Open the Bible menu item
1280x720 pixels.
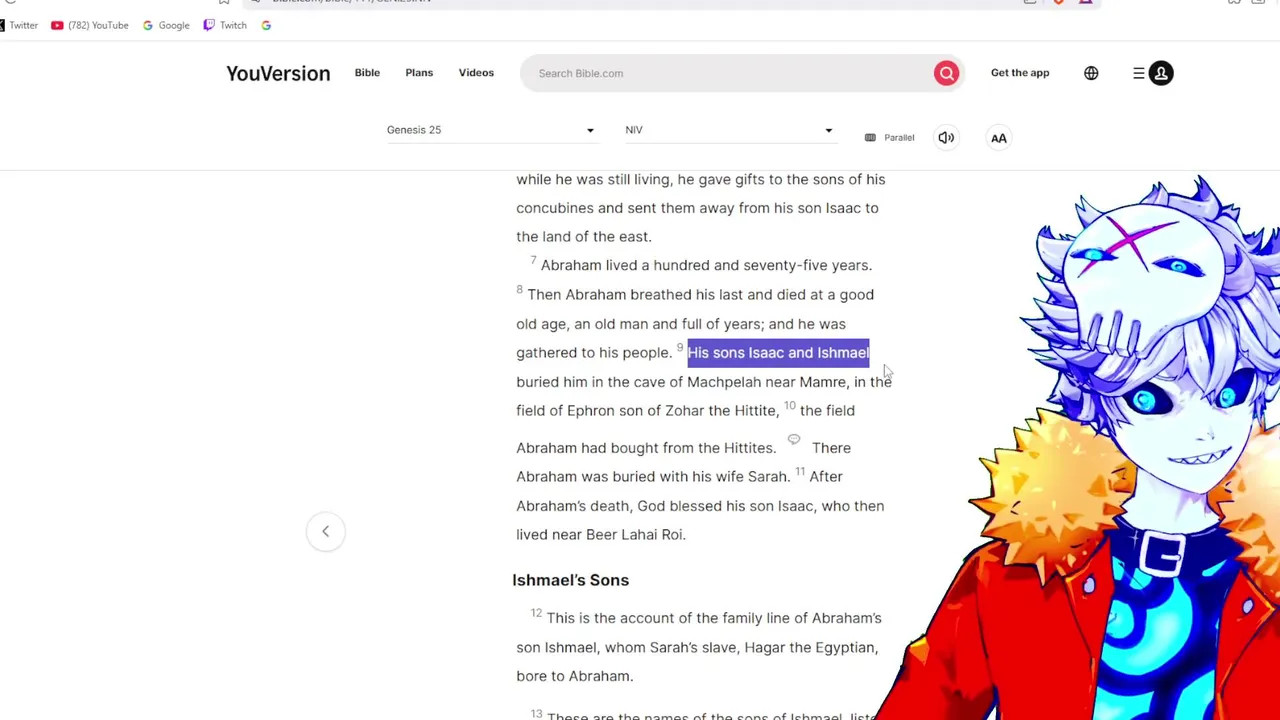coord(367,73)
